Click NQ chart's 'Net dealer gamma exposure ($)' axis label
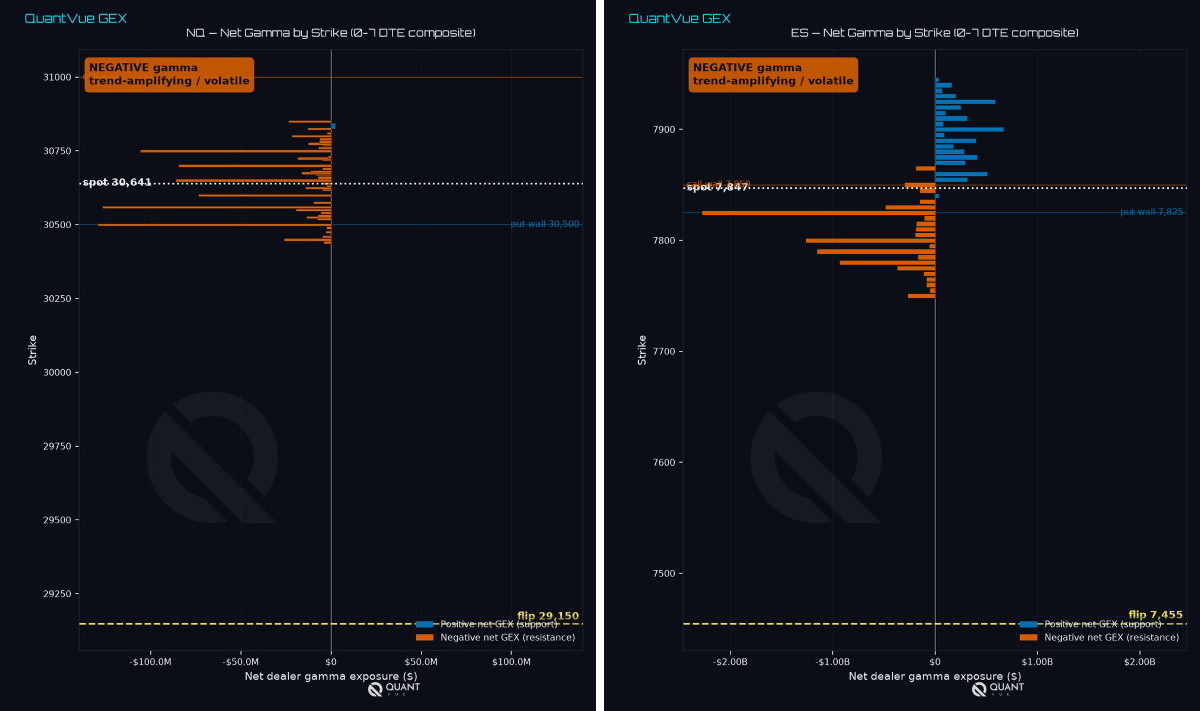This screenshot has height=711, width=1200. (x=331, y=676)
